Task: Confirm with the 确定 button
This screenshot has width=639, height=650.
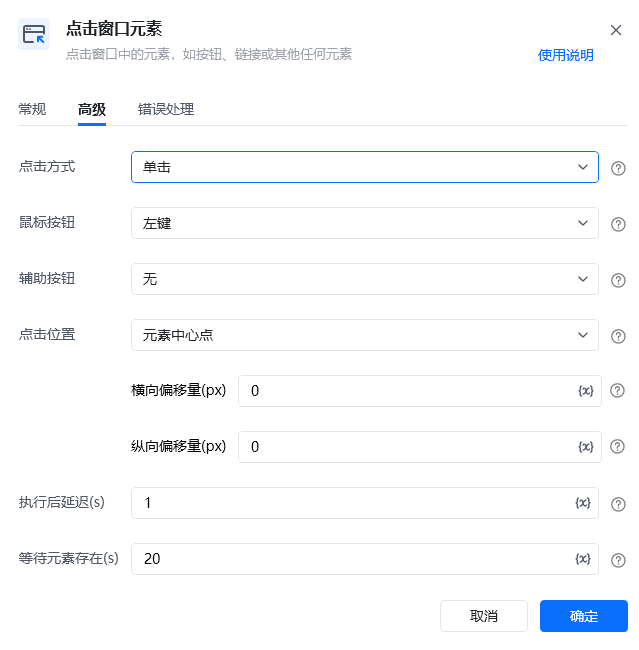Action: pyautogui.click(x=584, y=616)
